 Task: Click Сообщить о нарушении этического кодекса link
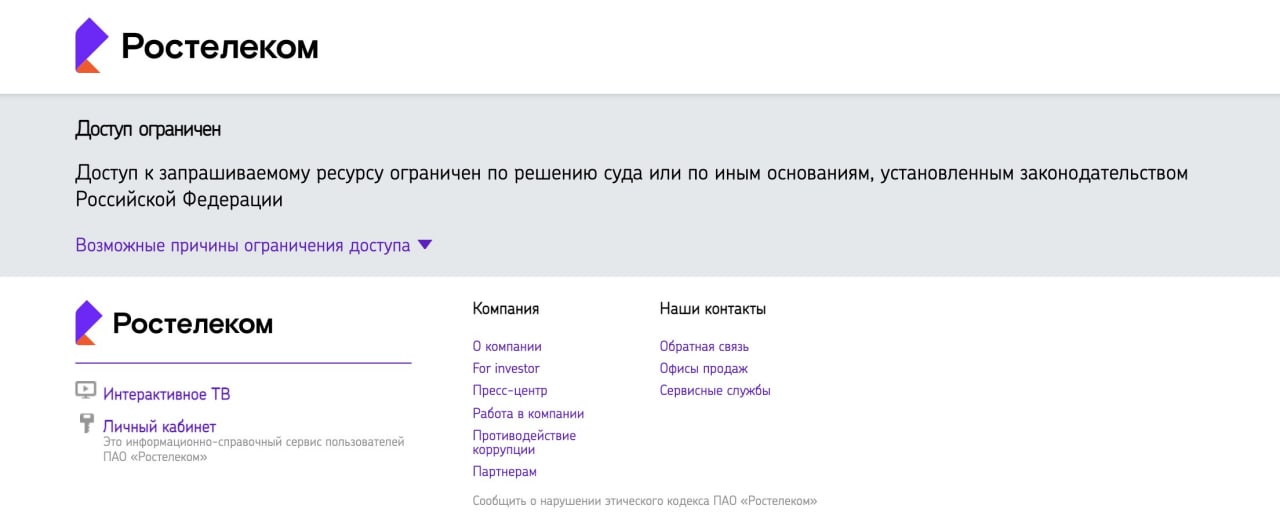coord(645,500)
